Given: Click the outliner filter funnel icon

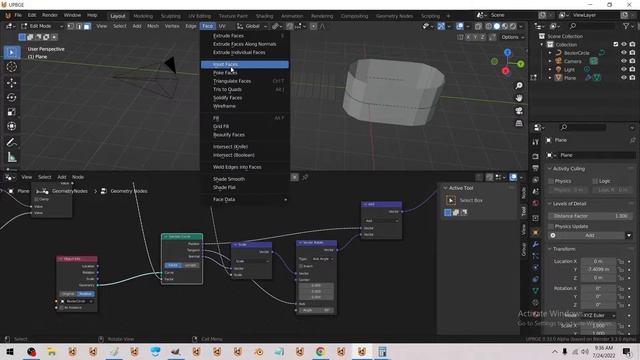Looking at the screenshot, I should click(x=626, y=26).
